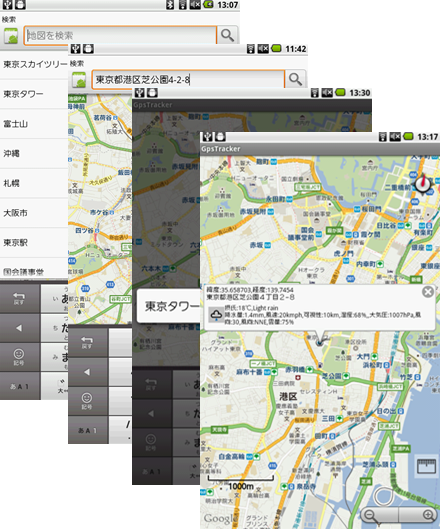Click the 港区 label on the front map
Image resolution: width=440 pixels, height=529 pixels.
pyautogui.click(x=288, y=396)
